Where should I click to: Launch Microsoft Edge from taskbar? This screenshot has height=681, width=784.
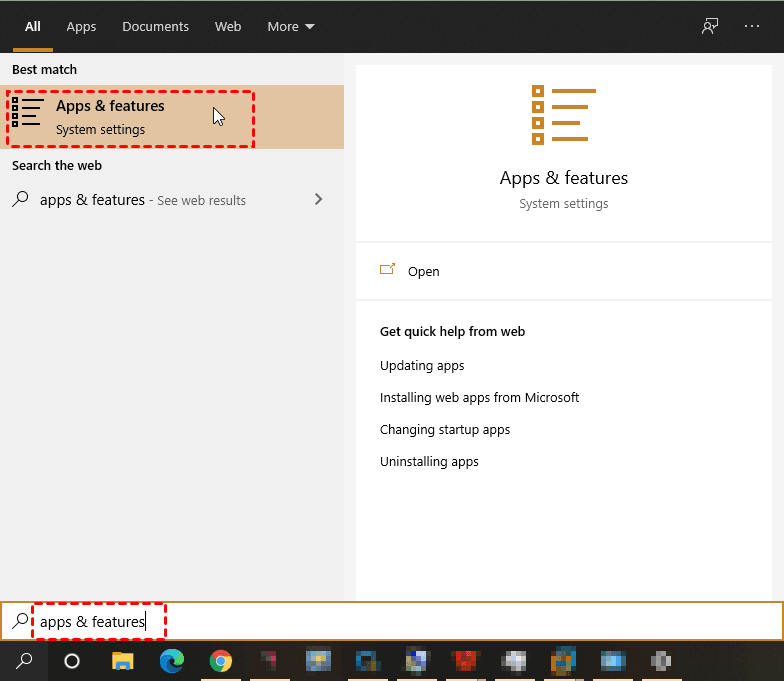tap(172, 660)
